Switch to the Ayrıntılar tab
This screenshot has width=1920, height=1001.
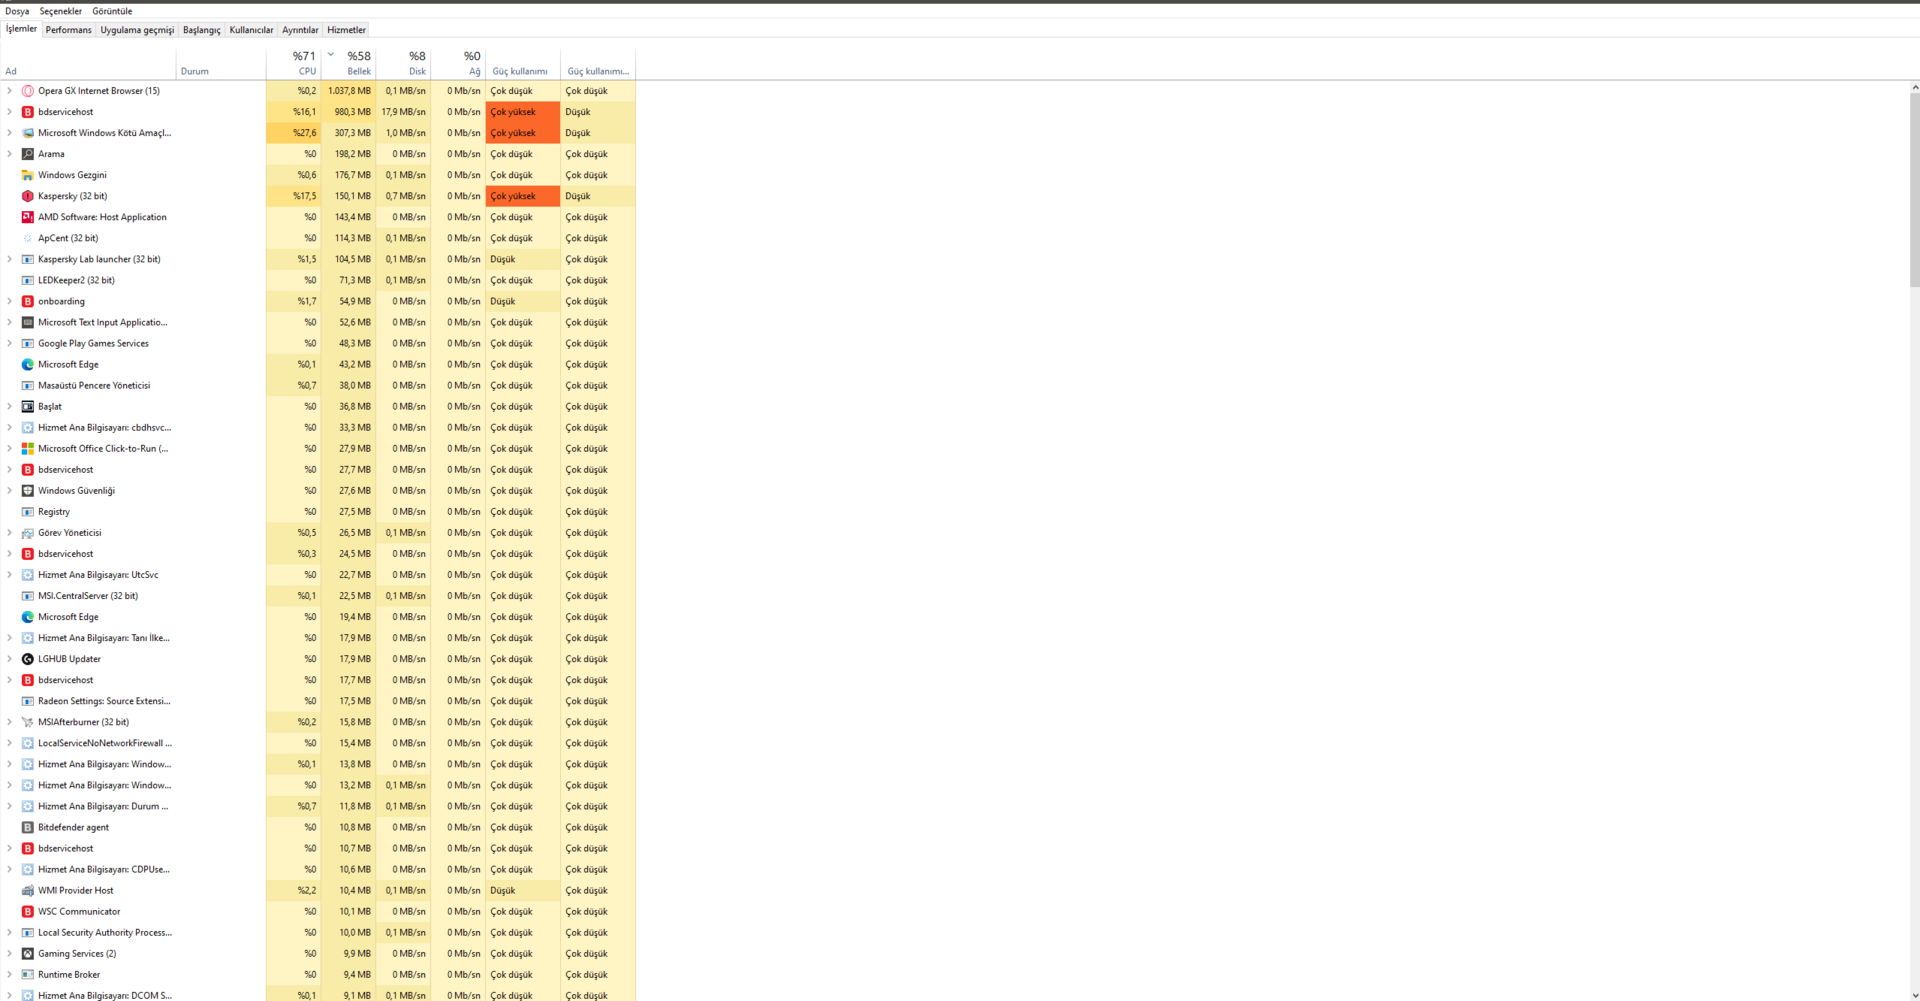tap(300, 30)
